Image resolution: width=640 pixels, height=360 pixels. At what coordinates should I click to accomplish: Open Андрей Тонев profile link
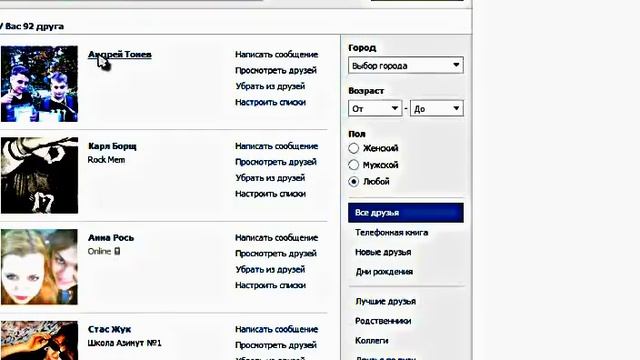[120, 54]
